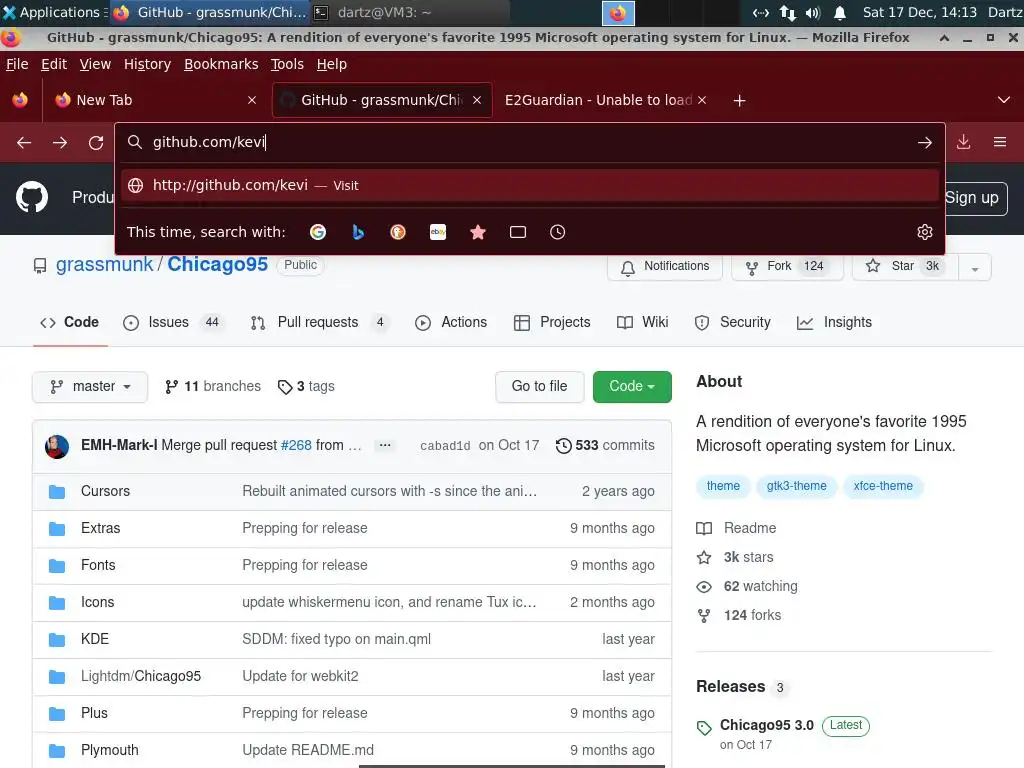Click the GitHub Octocat logo
The width and height of the screenshot is (1024, 768).
(x=32, y=197)
